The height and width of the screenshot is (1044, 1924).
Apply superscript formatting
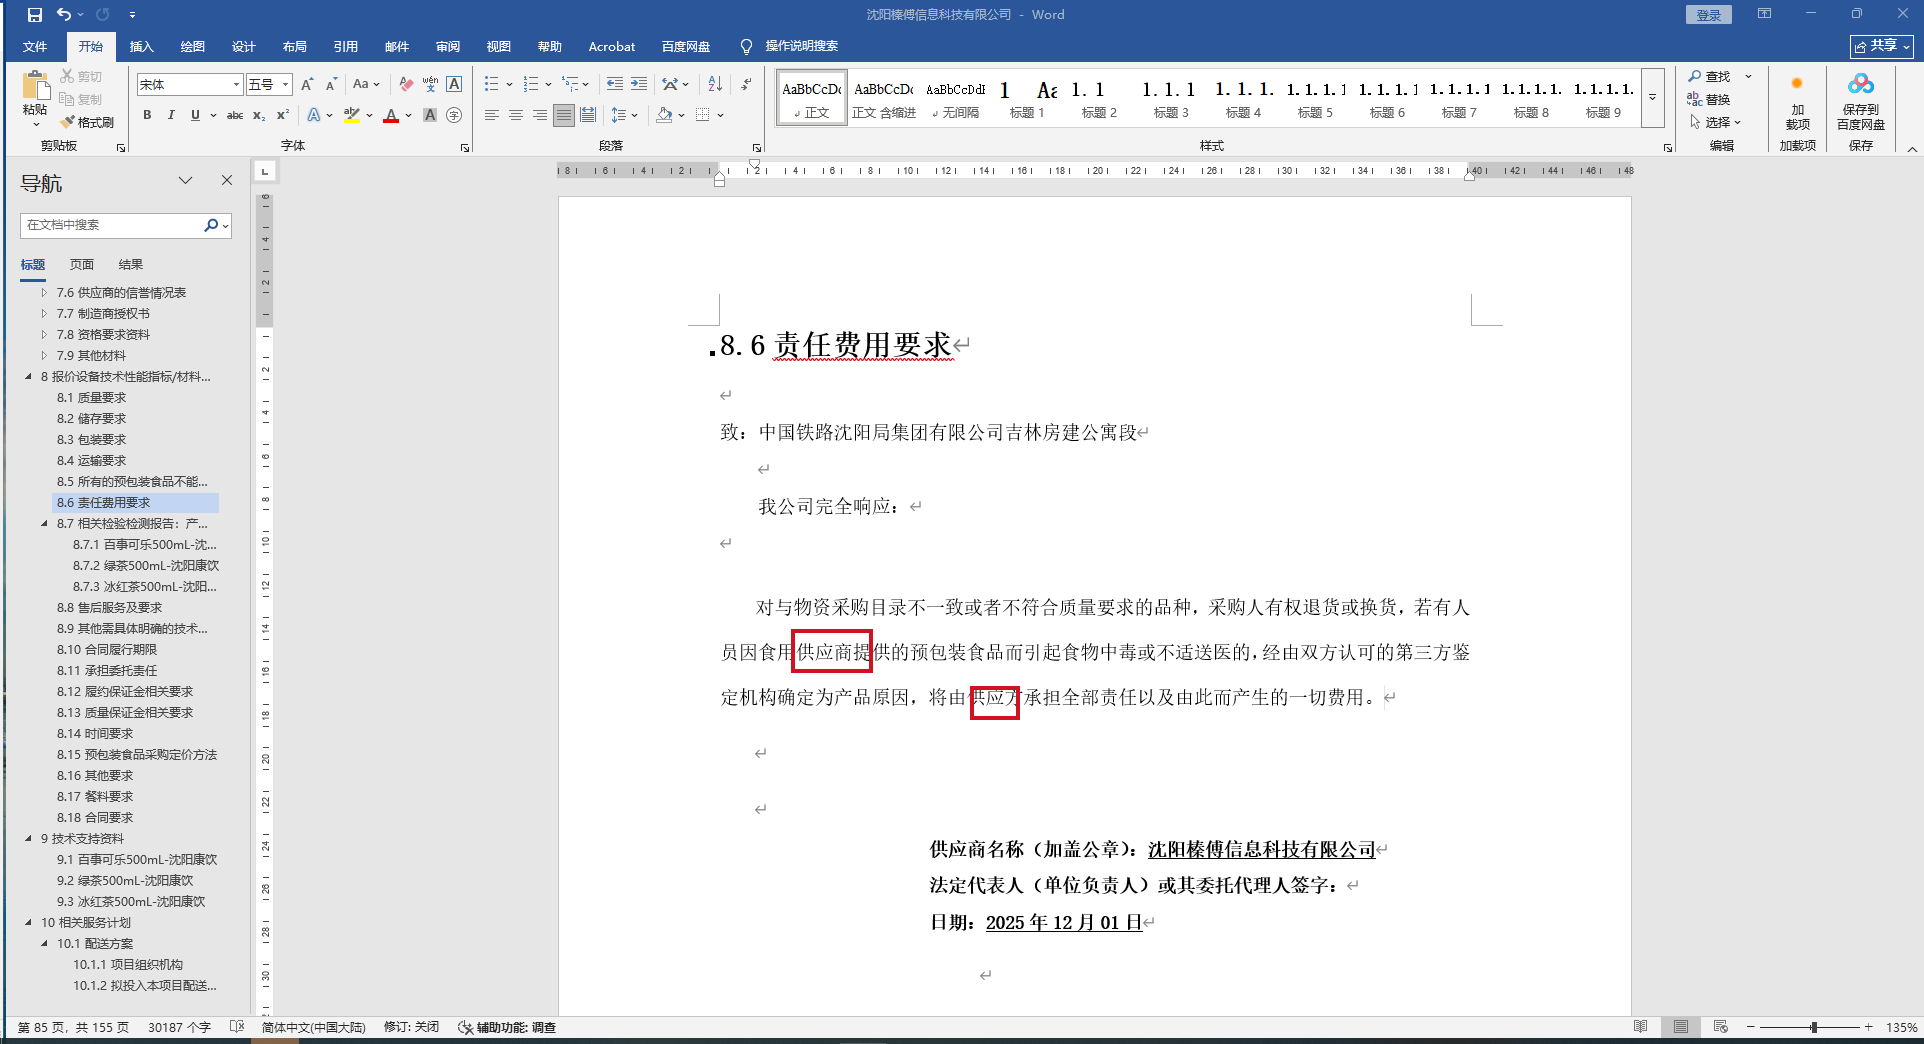point(283,116)
